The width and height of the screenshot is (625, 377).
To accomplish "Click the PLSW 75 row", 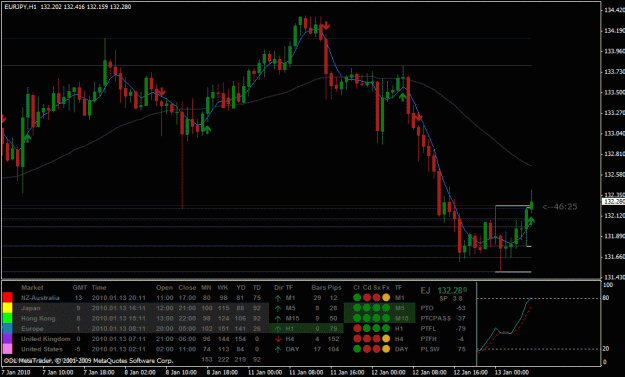I will point(443,349).
